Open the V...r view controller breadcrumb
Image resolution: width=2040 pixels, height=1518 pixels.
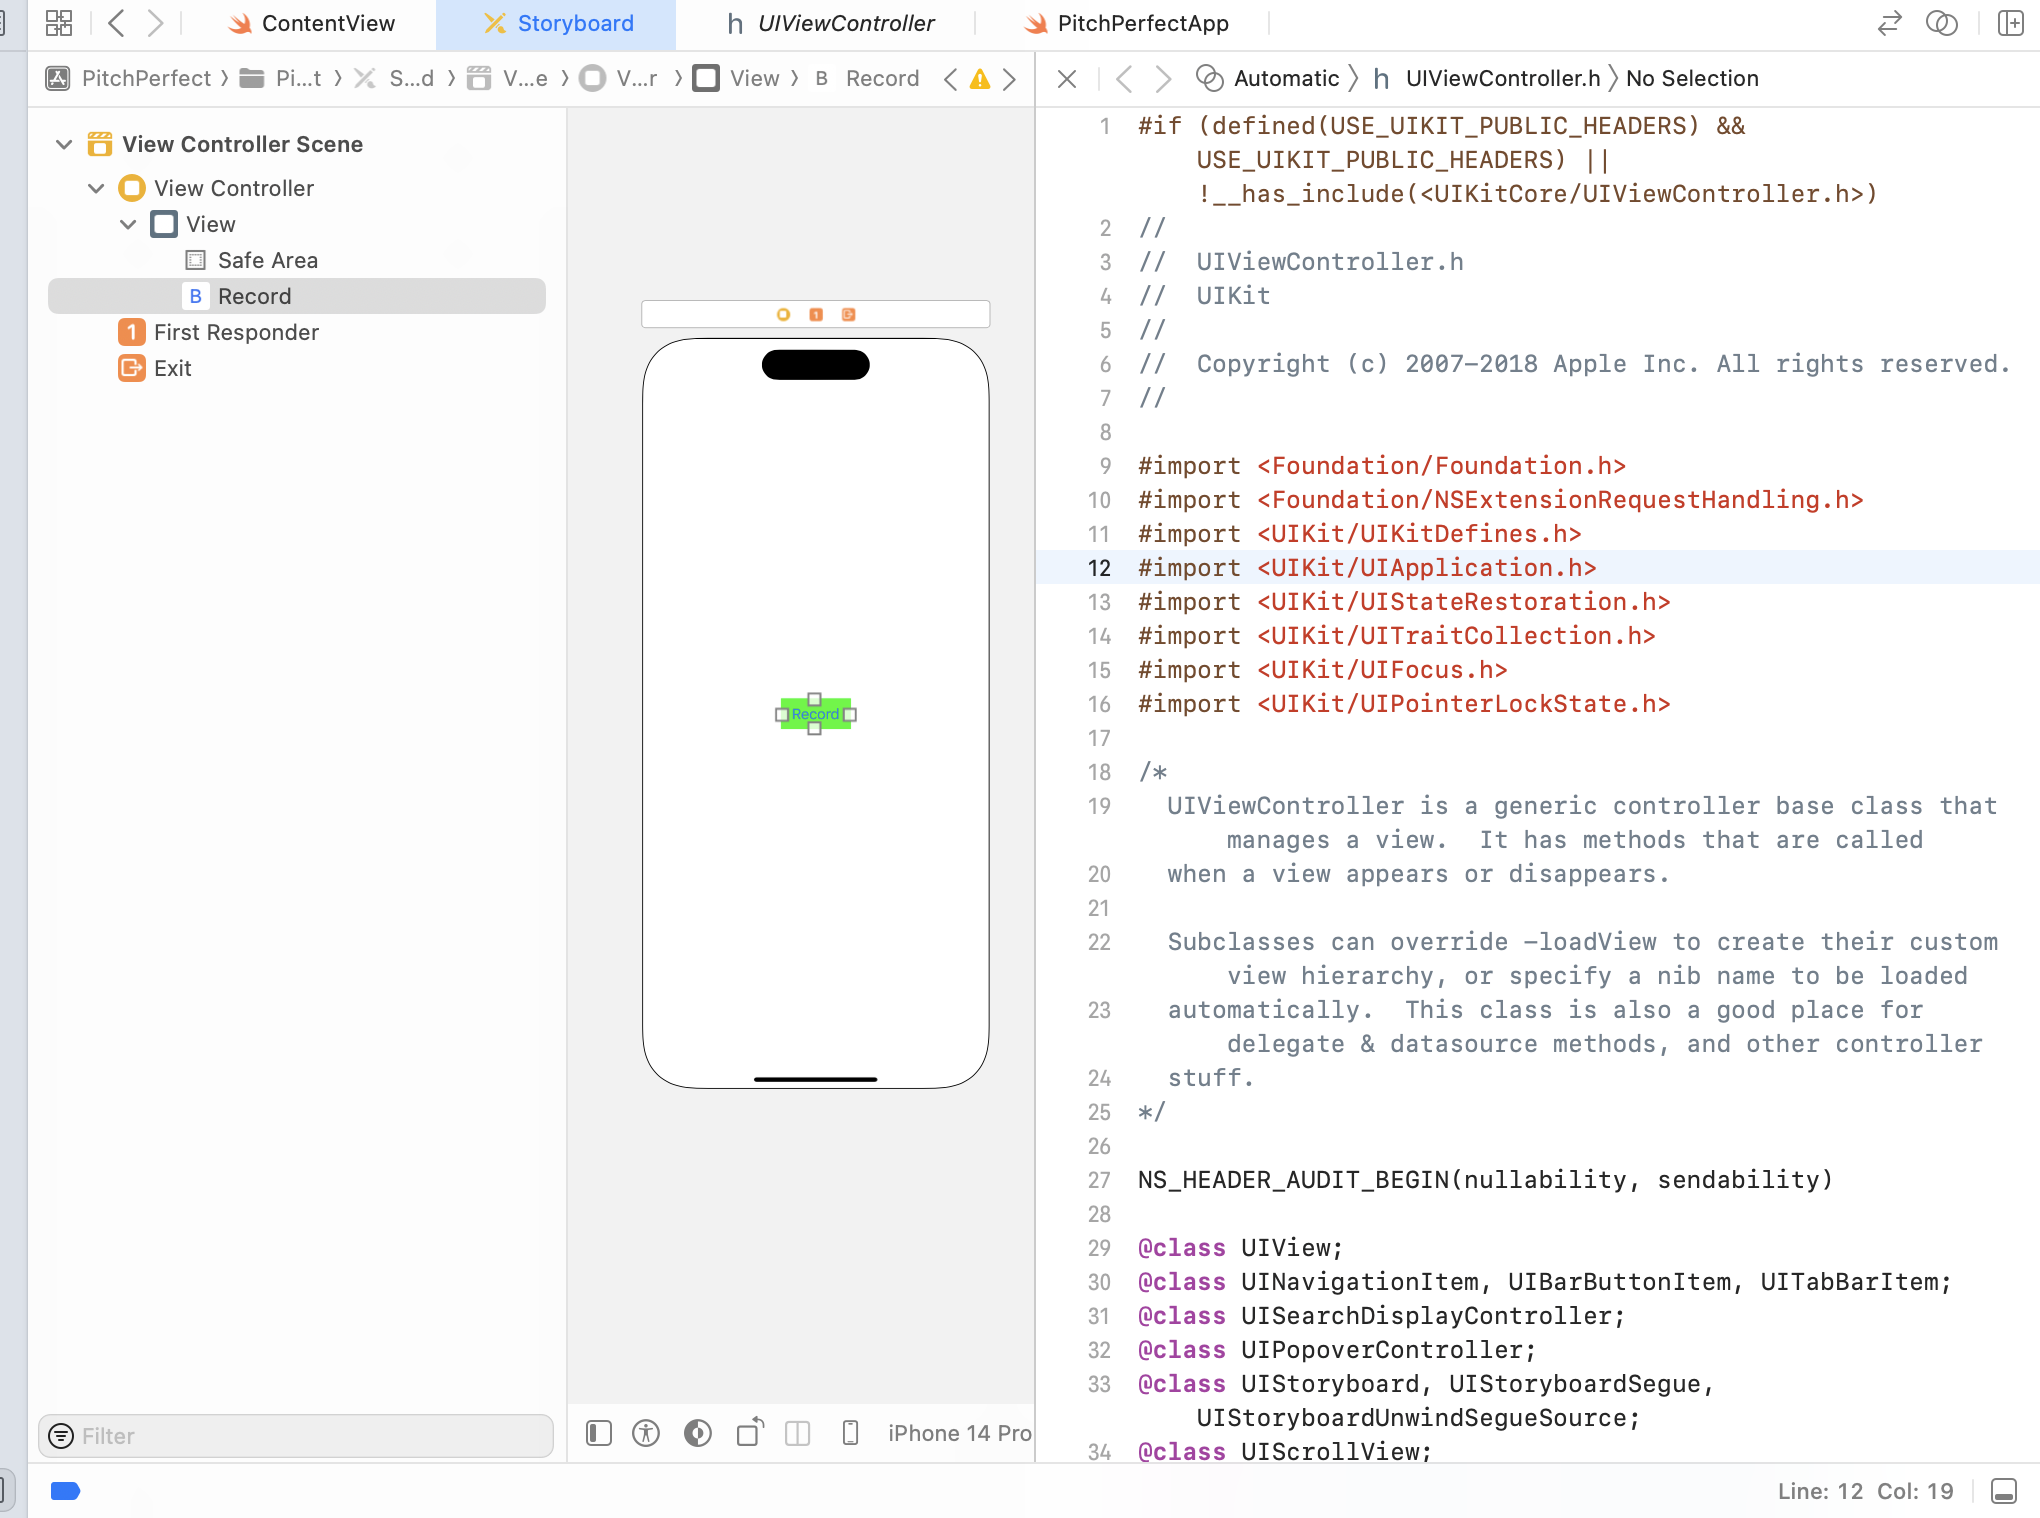[x=620, y=78]
